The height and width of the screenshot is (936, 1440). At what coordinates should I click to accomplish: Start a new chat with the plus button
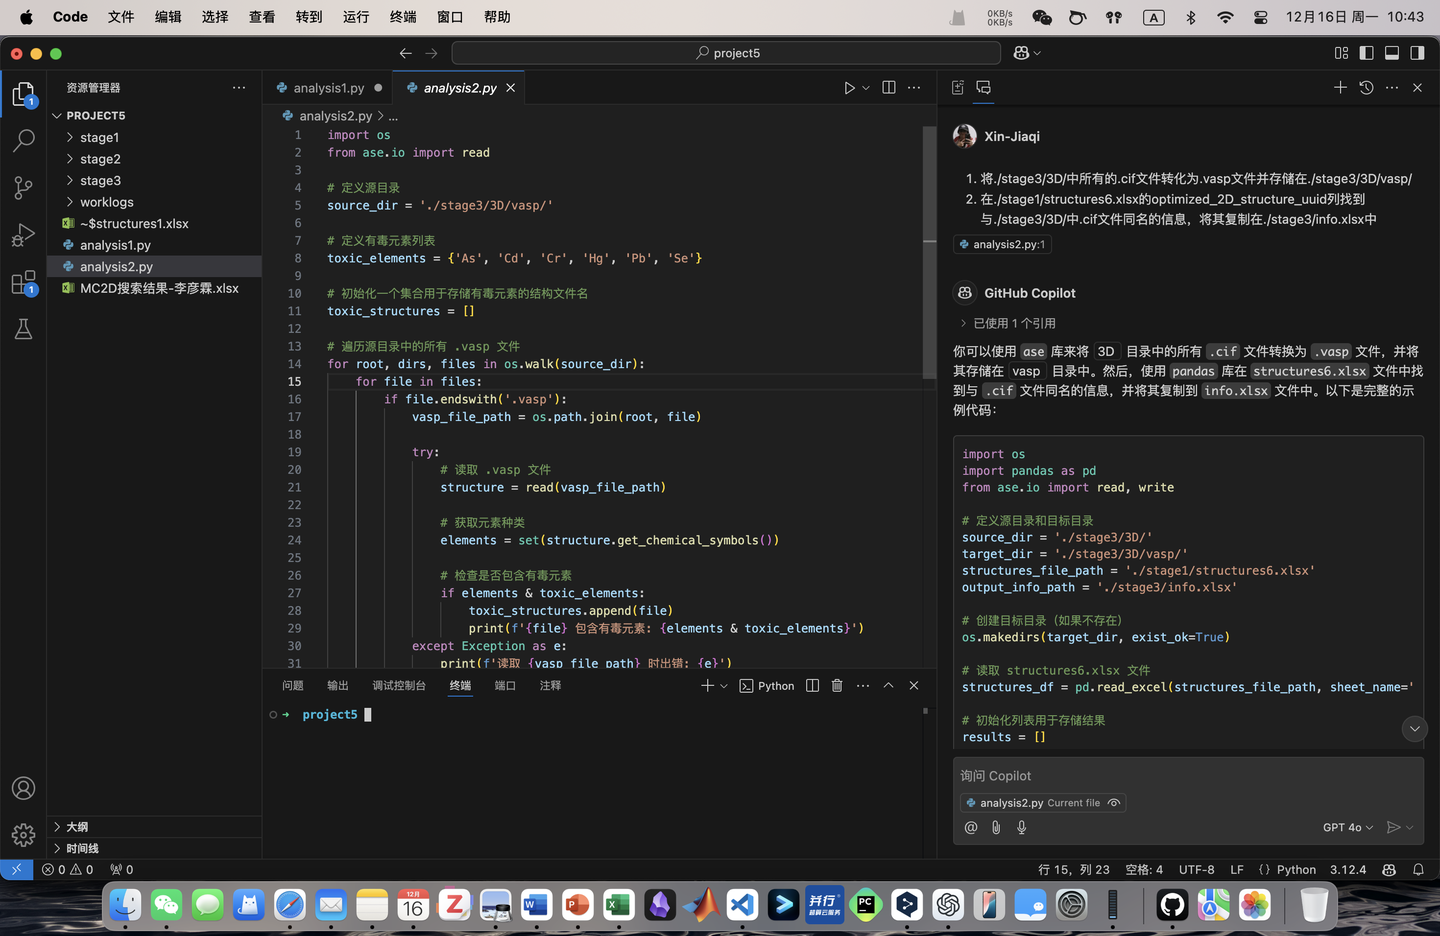click(1340, 87)
